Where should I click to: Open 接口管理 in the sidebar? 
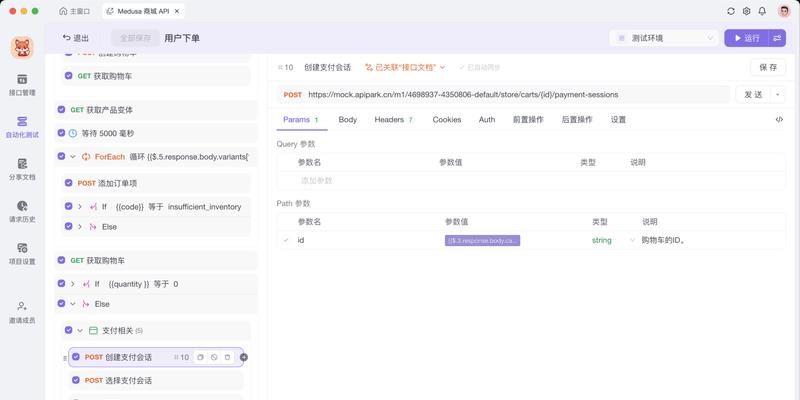coord(22,85)
